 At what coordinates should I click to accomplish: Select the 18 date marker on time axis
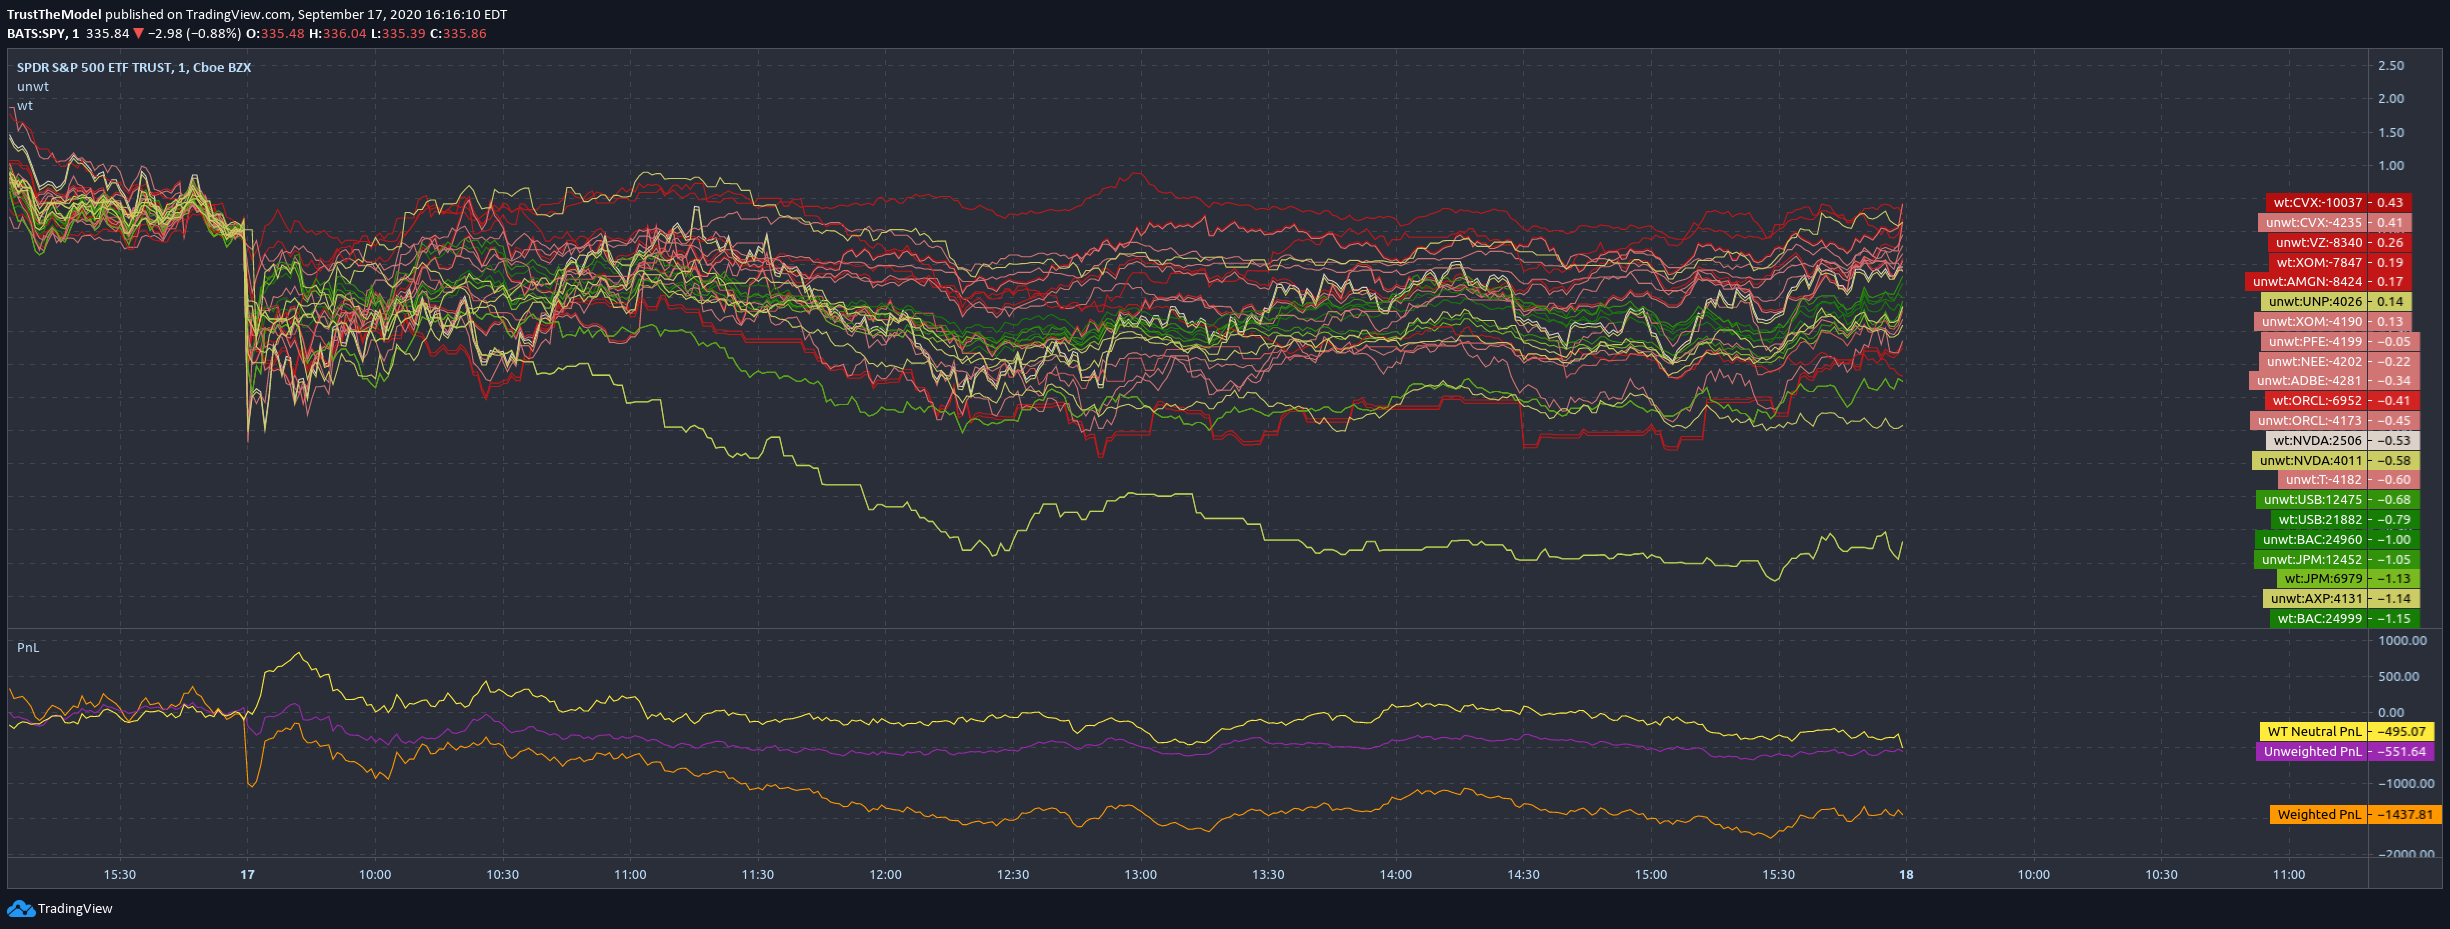1906,874
